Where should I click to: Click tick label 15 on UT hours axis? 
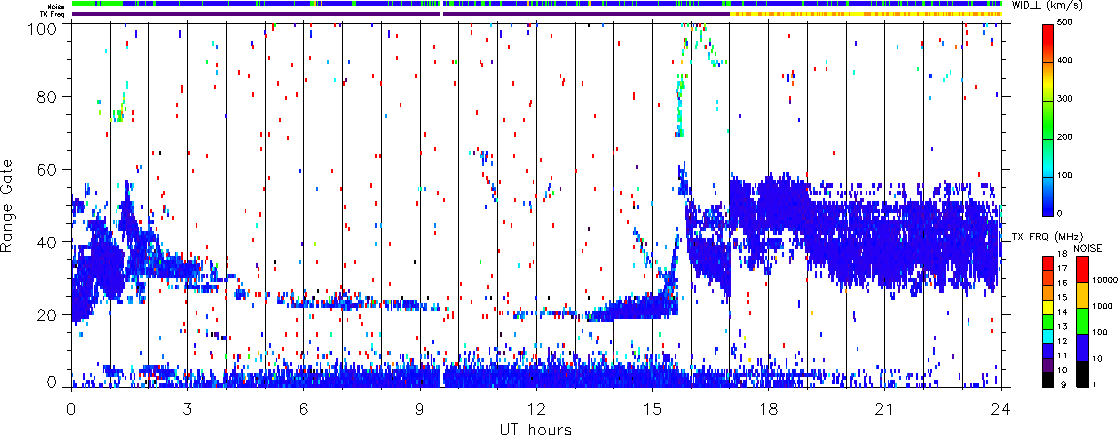652,409
